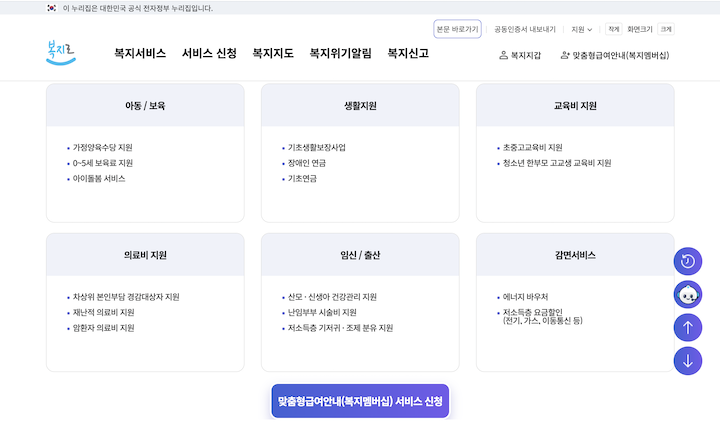Viewport: 720px width, 426px height.
Task: Click the 임신 / 출산 card header
Action: [x=360, y=255]
